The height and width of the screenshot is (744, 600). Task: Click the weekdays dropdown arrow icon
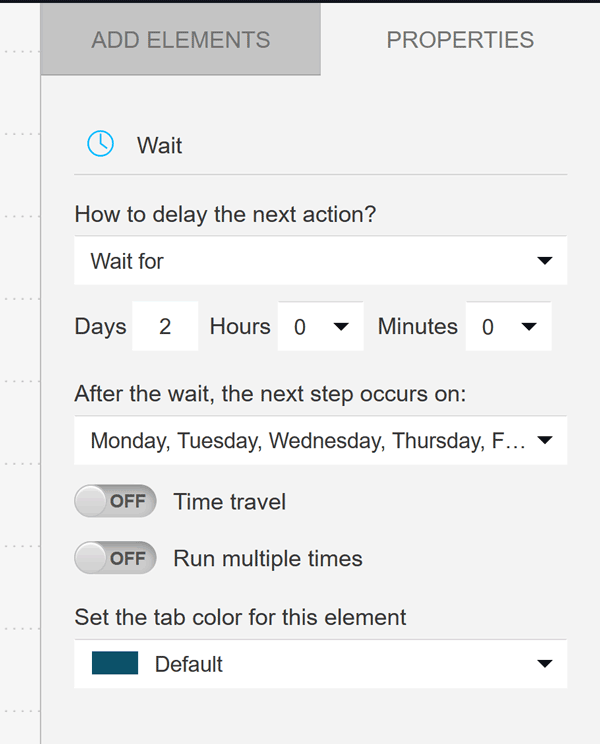click(544, 440)
